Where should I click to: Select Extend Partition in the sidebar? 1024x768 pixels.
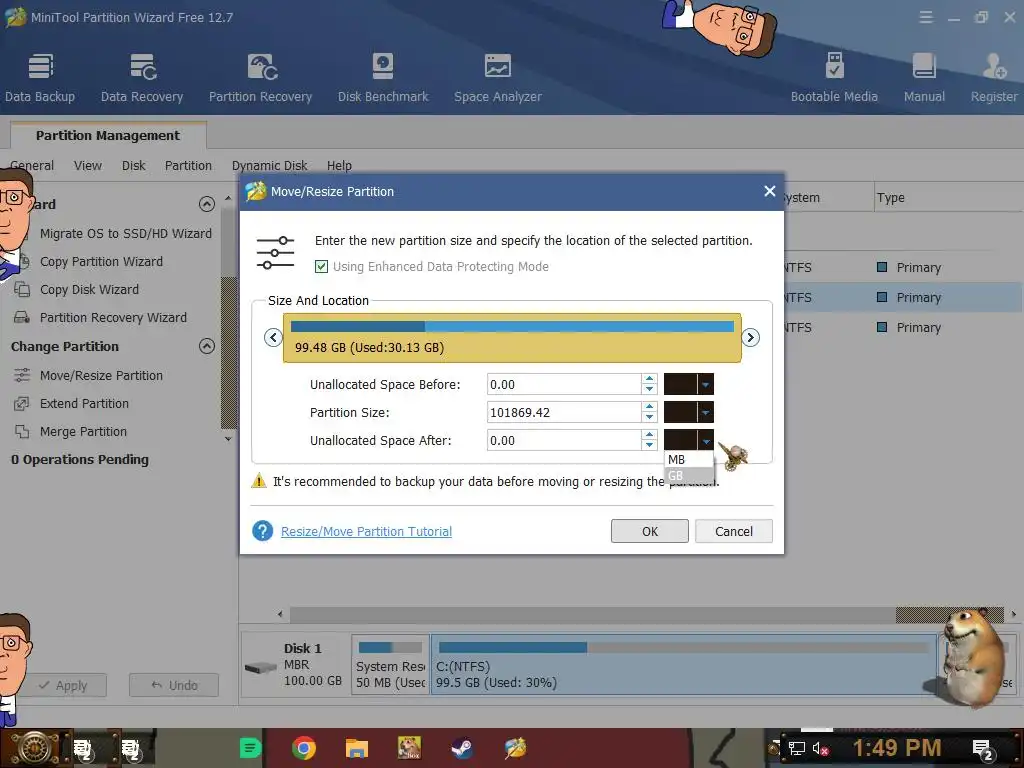tap(84, 404)
